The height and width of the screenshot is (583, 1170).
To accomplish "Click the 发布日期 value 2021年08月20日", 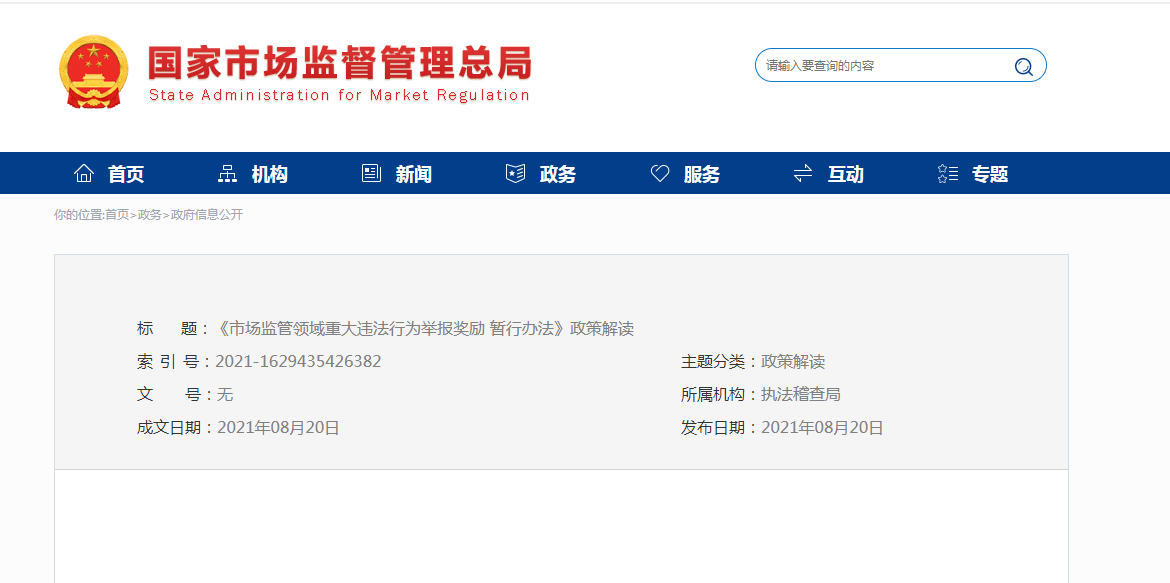I will coord(822,428).
